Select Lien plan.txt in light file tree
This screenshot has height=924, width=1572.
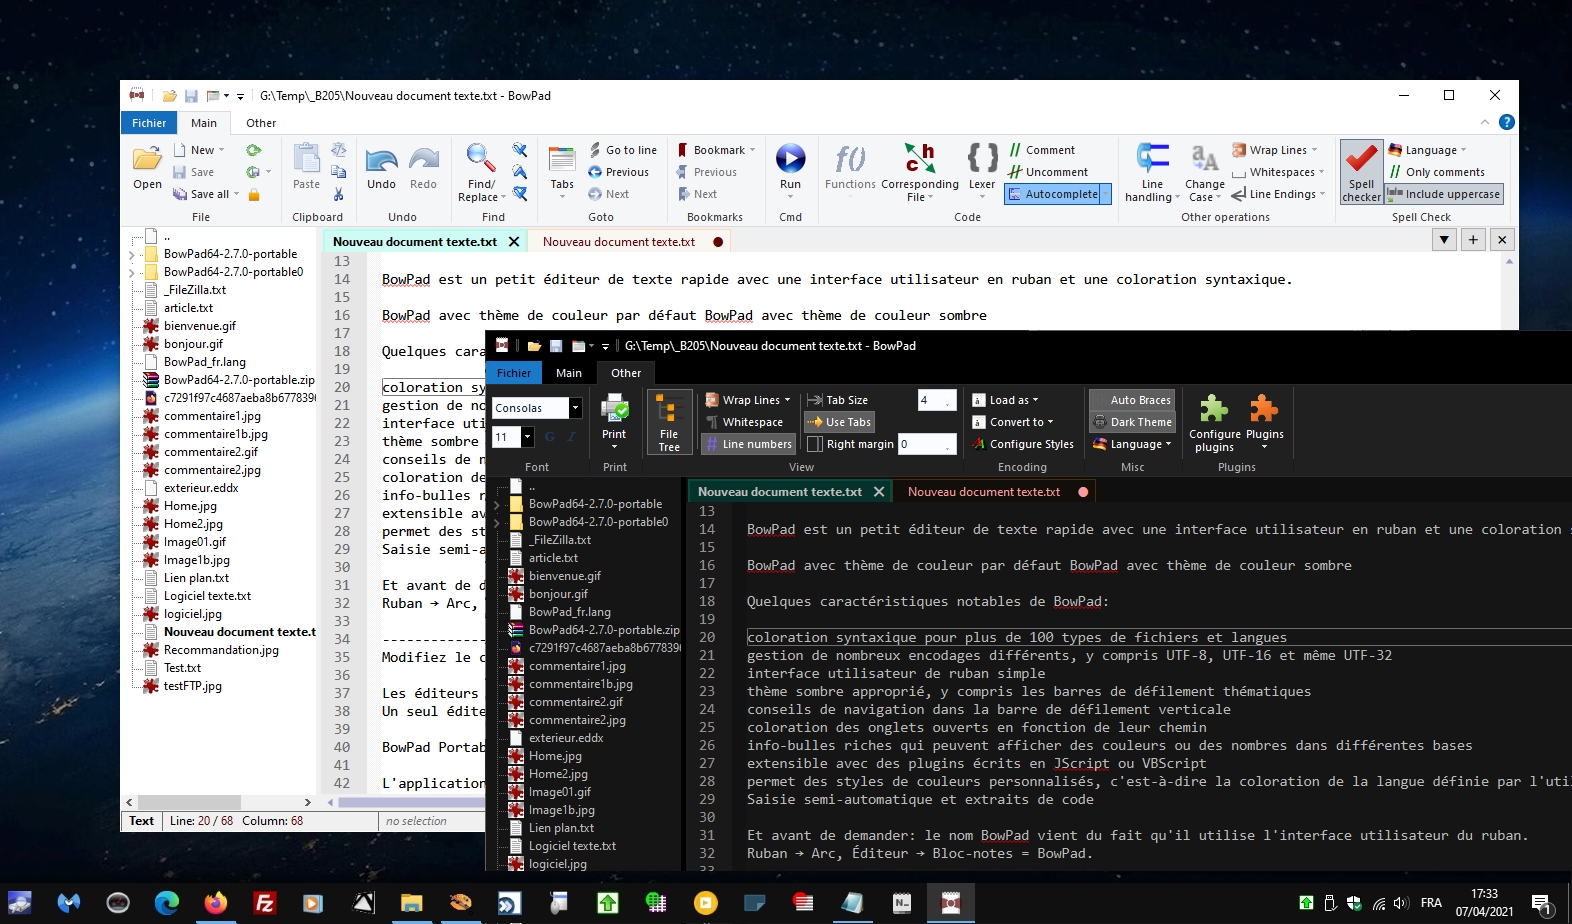(x=196, y=578)
